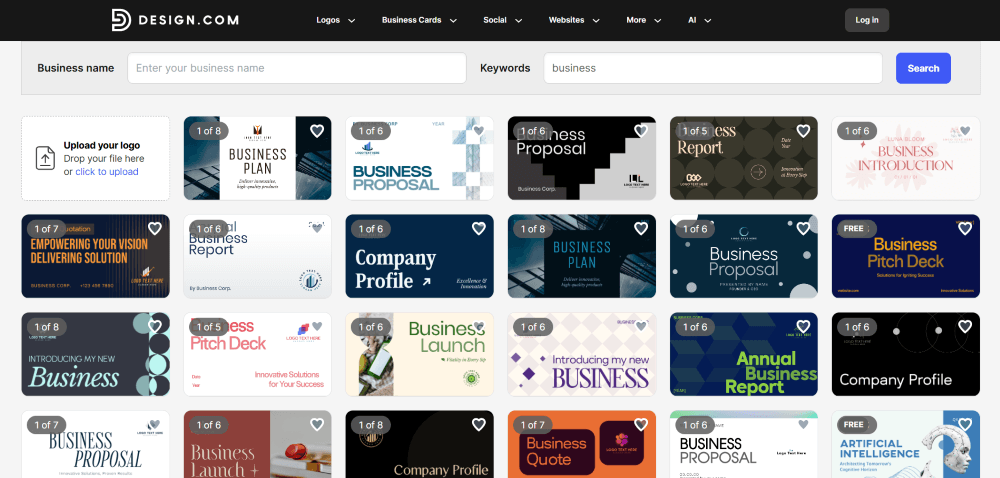1000x478 pixels.
Task: Click heart on Empowering Your Vision template
Action: click(x=155, y=229)
